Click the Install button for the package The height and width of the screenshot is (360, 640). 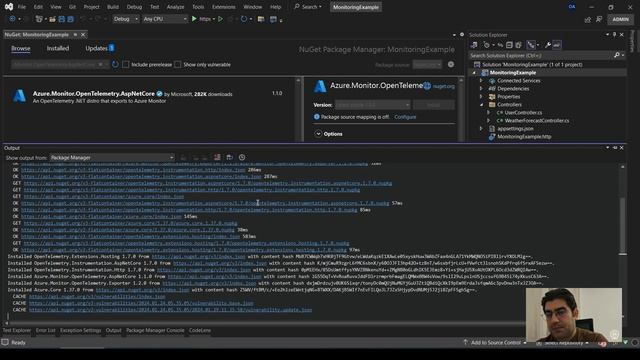pyautogui.click(x=433, y=105)
